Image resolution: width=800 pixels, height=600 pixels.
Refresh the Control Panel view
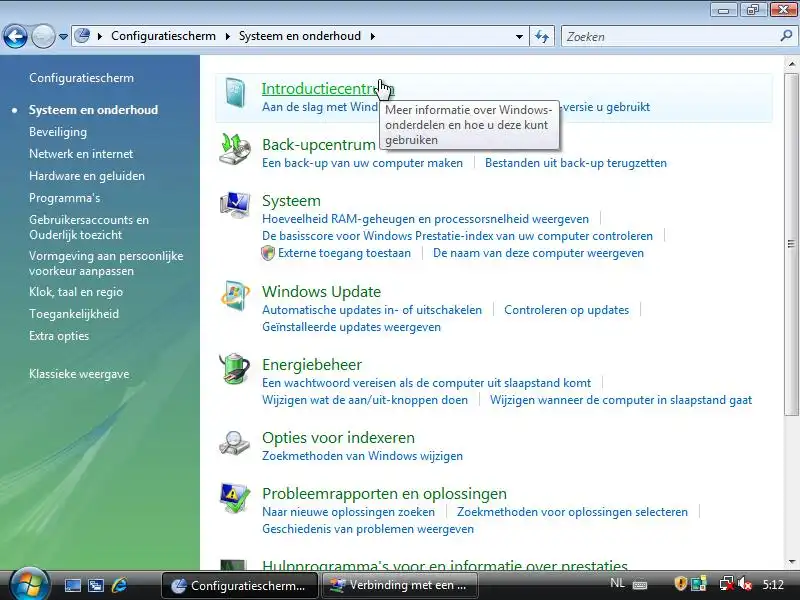click(542, 36)
